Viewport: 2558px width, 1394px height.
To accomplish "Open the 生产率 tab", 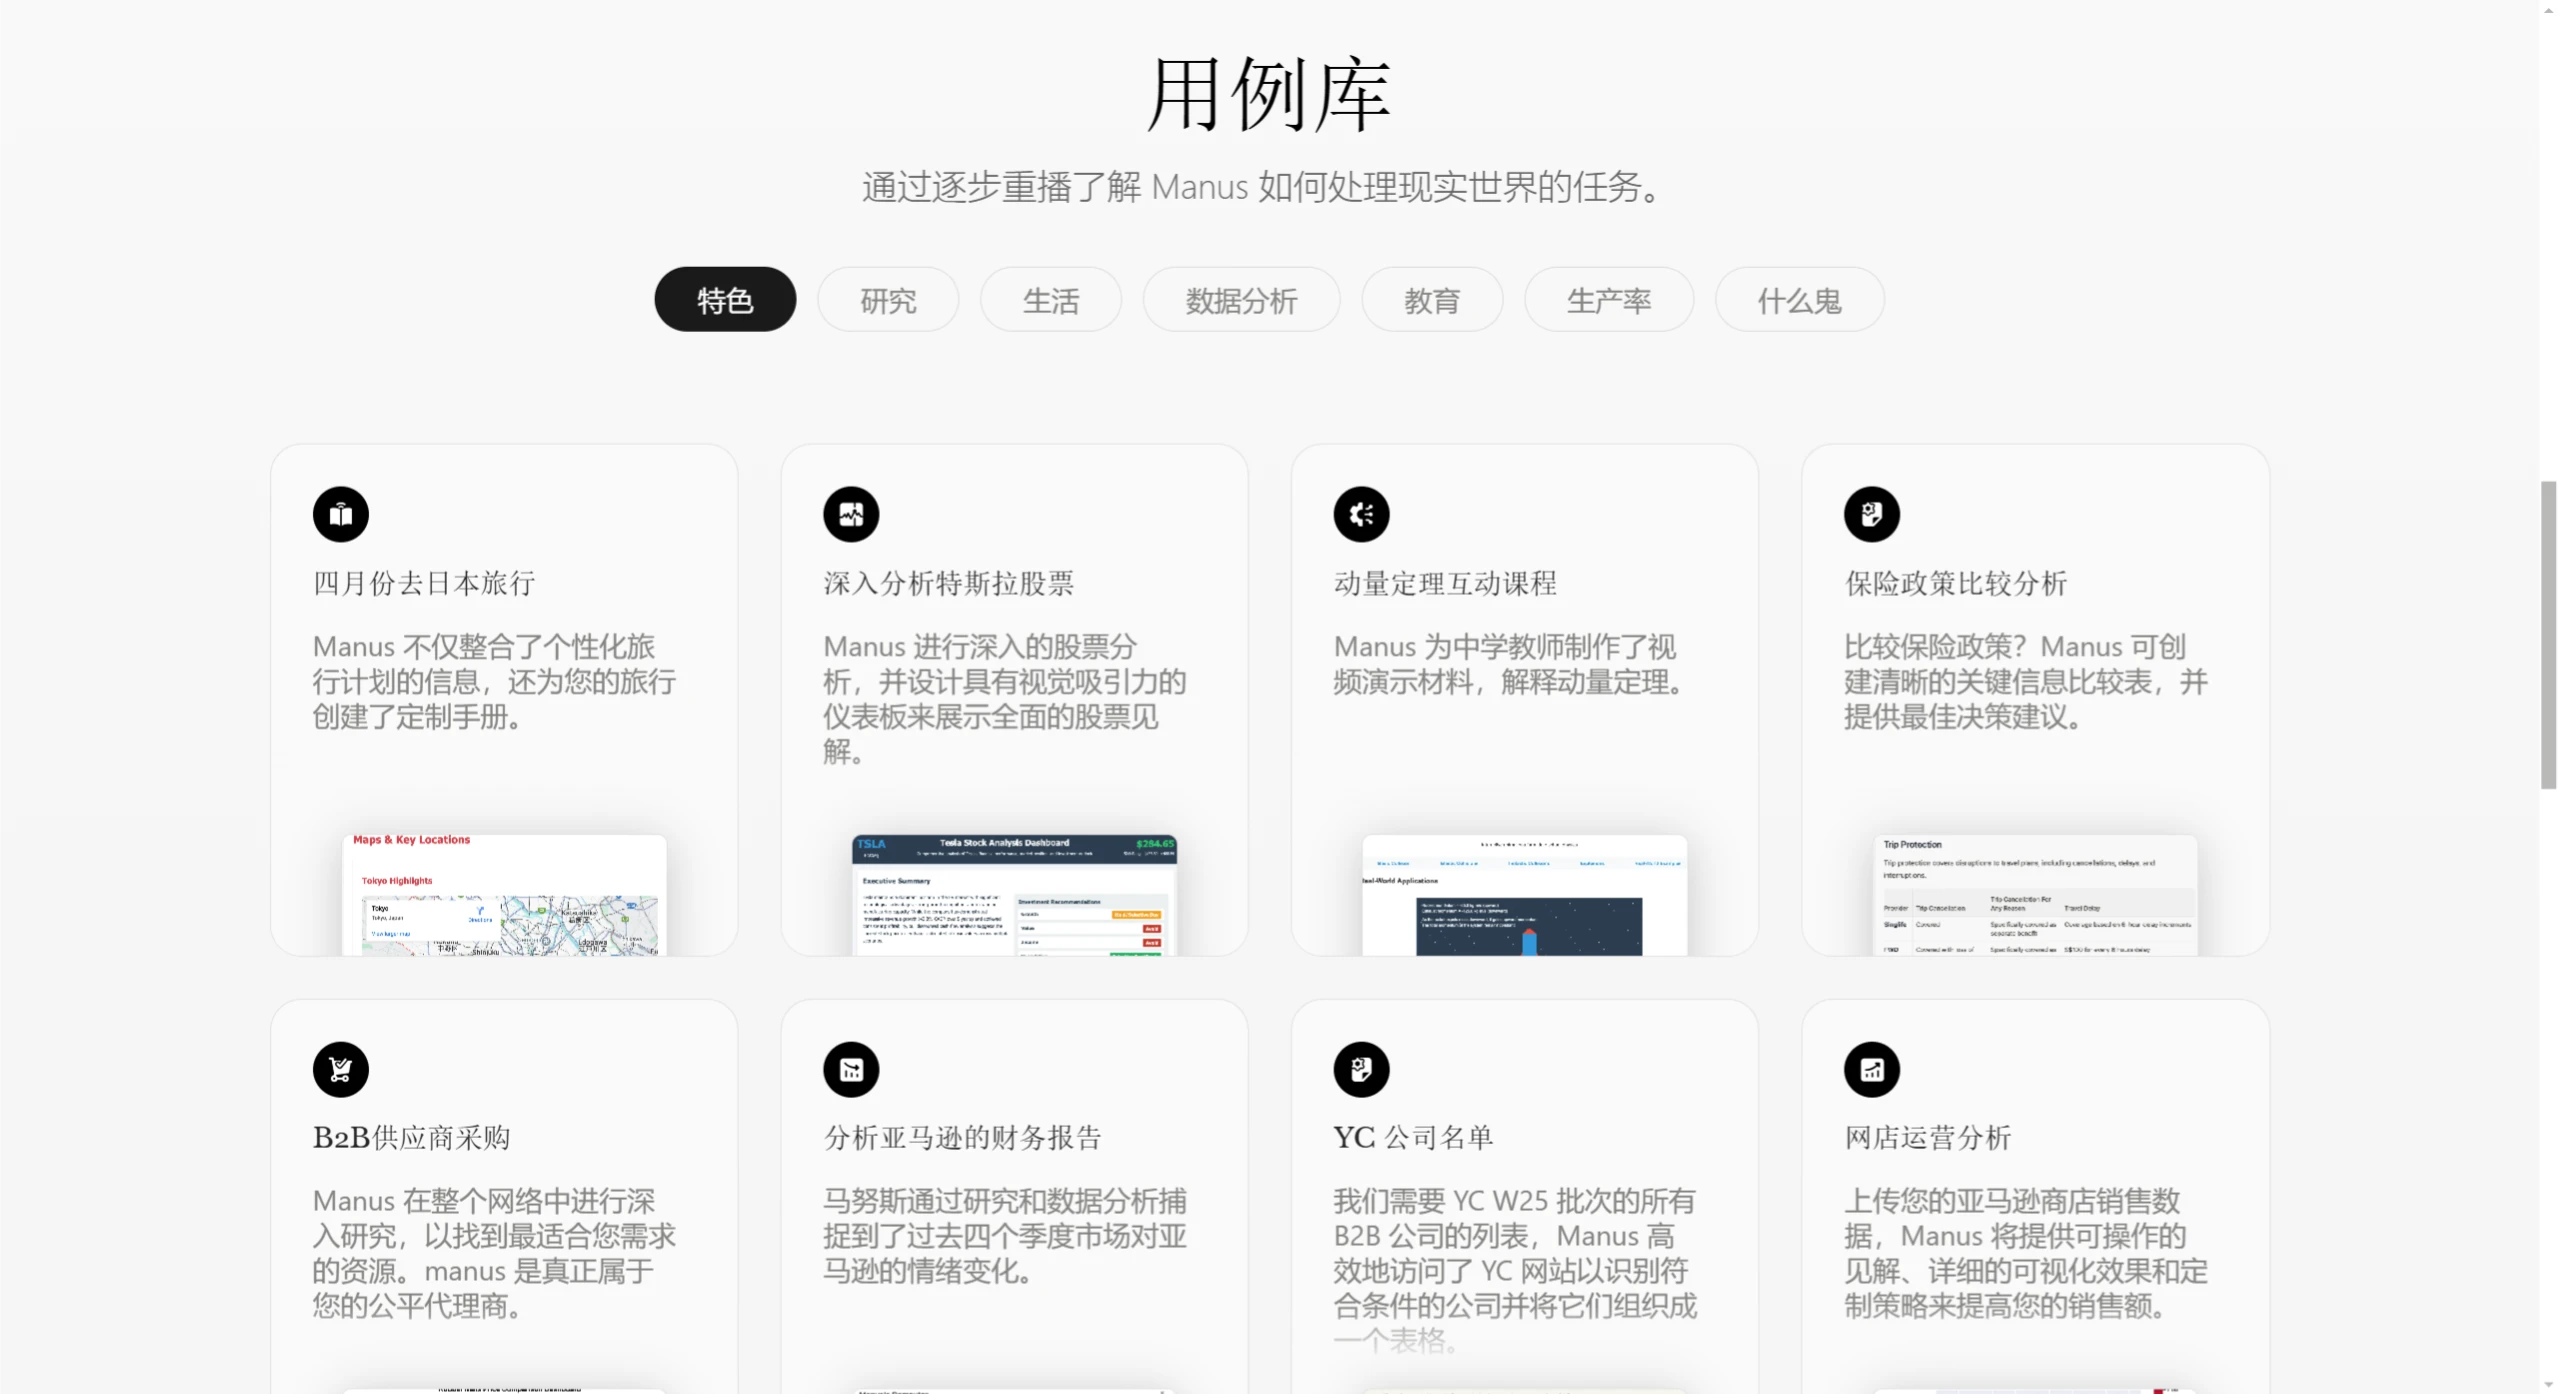I will 1609,299.
